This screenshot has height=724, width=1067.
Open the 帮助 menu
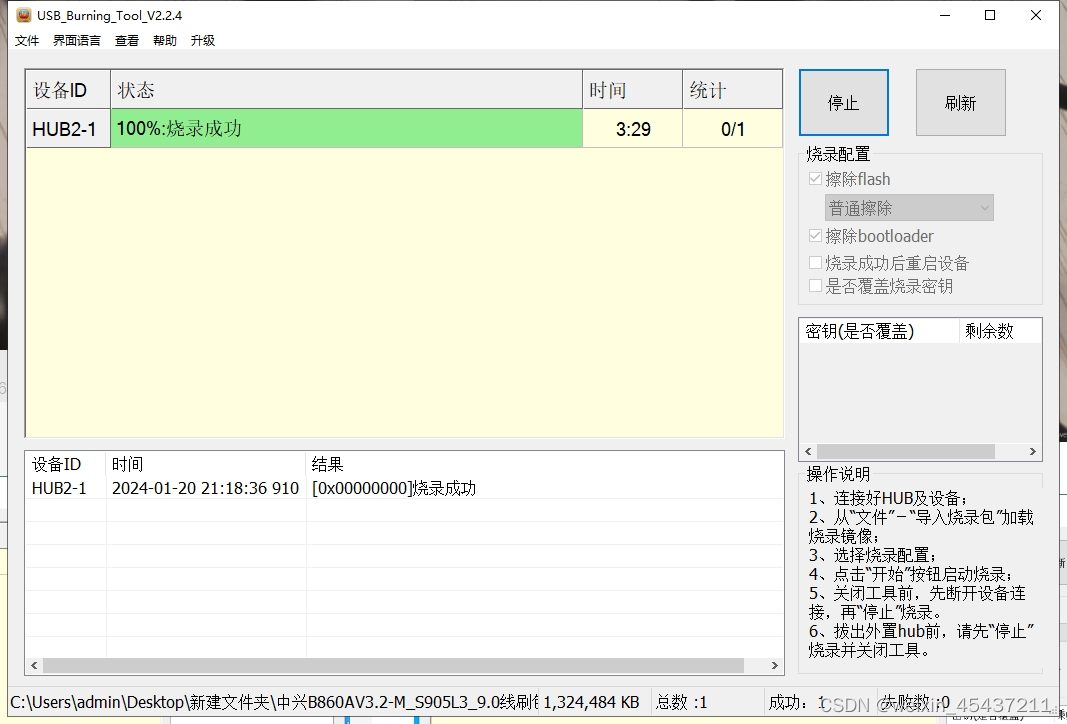(165, 41)
